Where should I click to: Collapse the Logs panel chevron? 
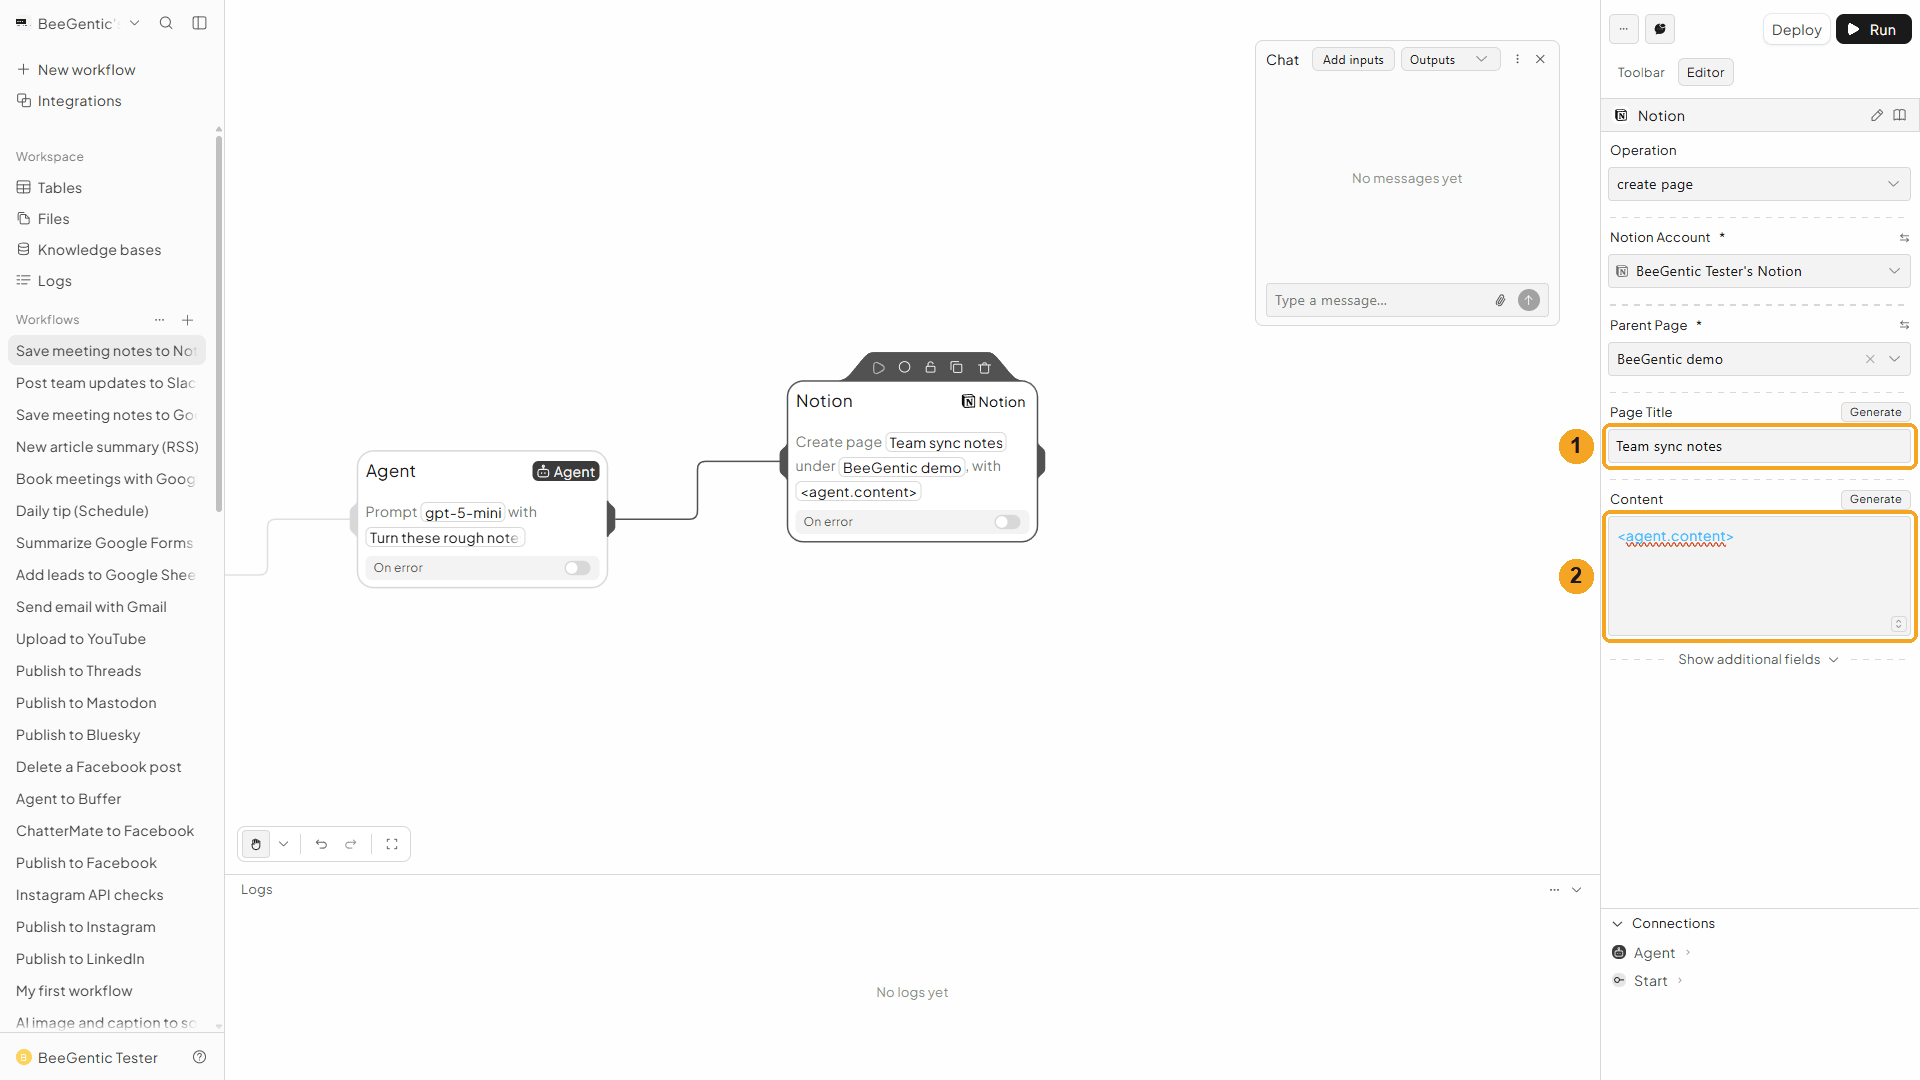tap(1577, 890)
